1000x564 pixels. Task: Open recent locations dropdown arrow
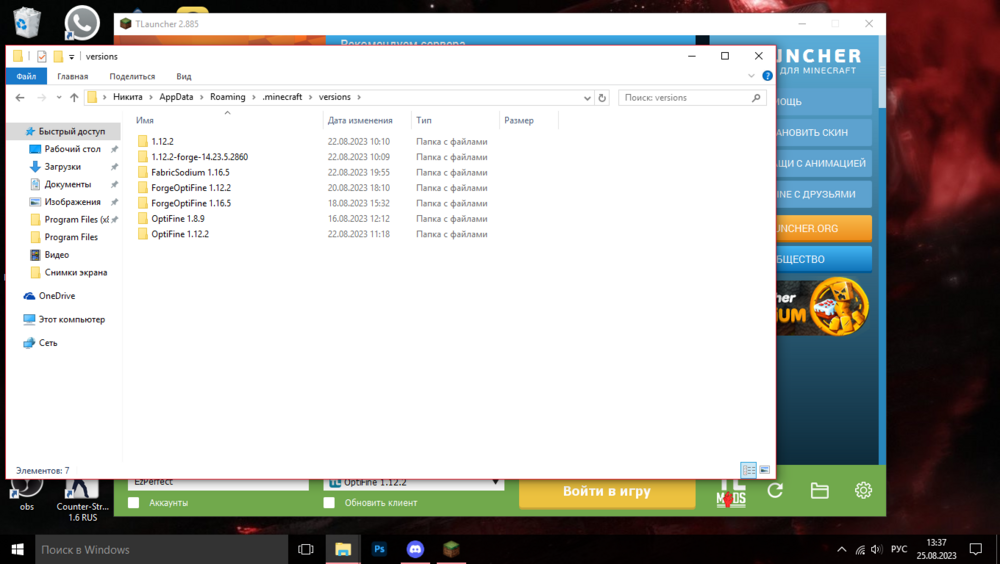click(59, 98)
